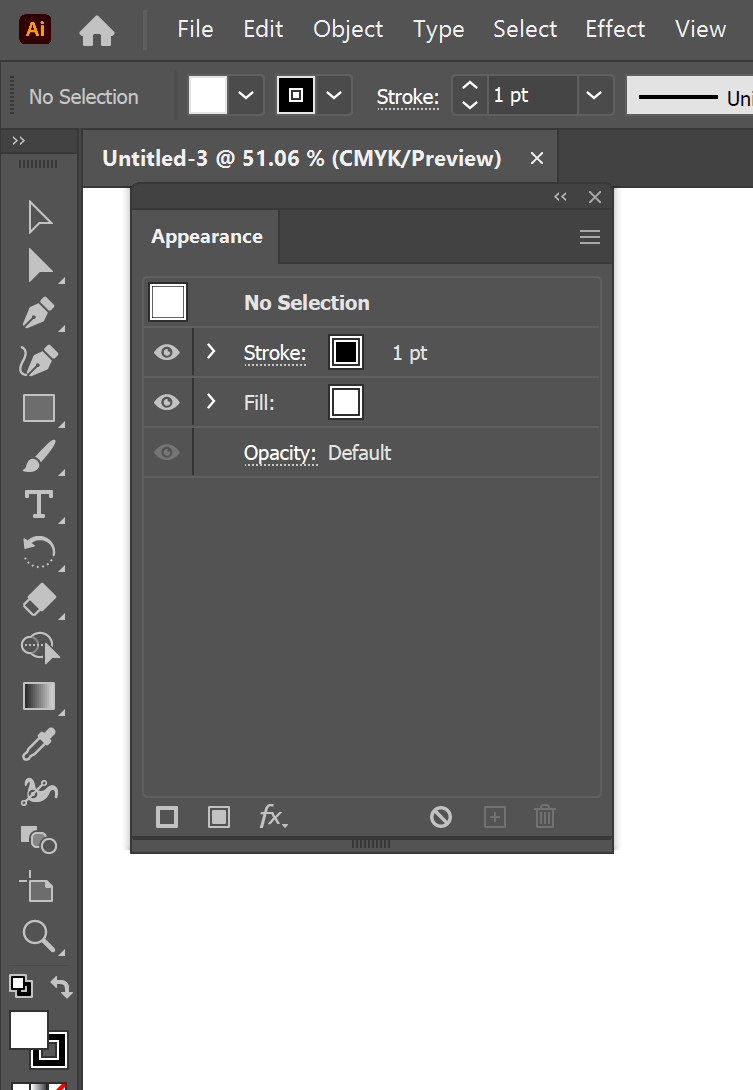Image resolution: width=753 pixels, height=1090 pixels.
Task: Select the Gradient tool
Action: pos(38,696)
